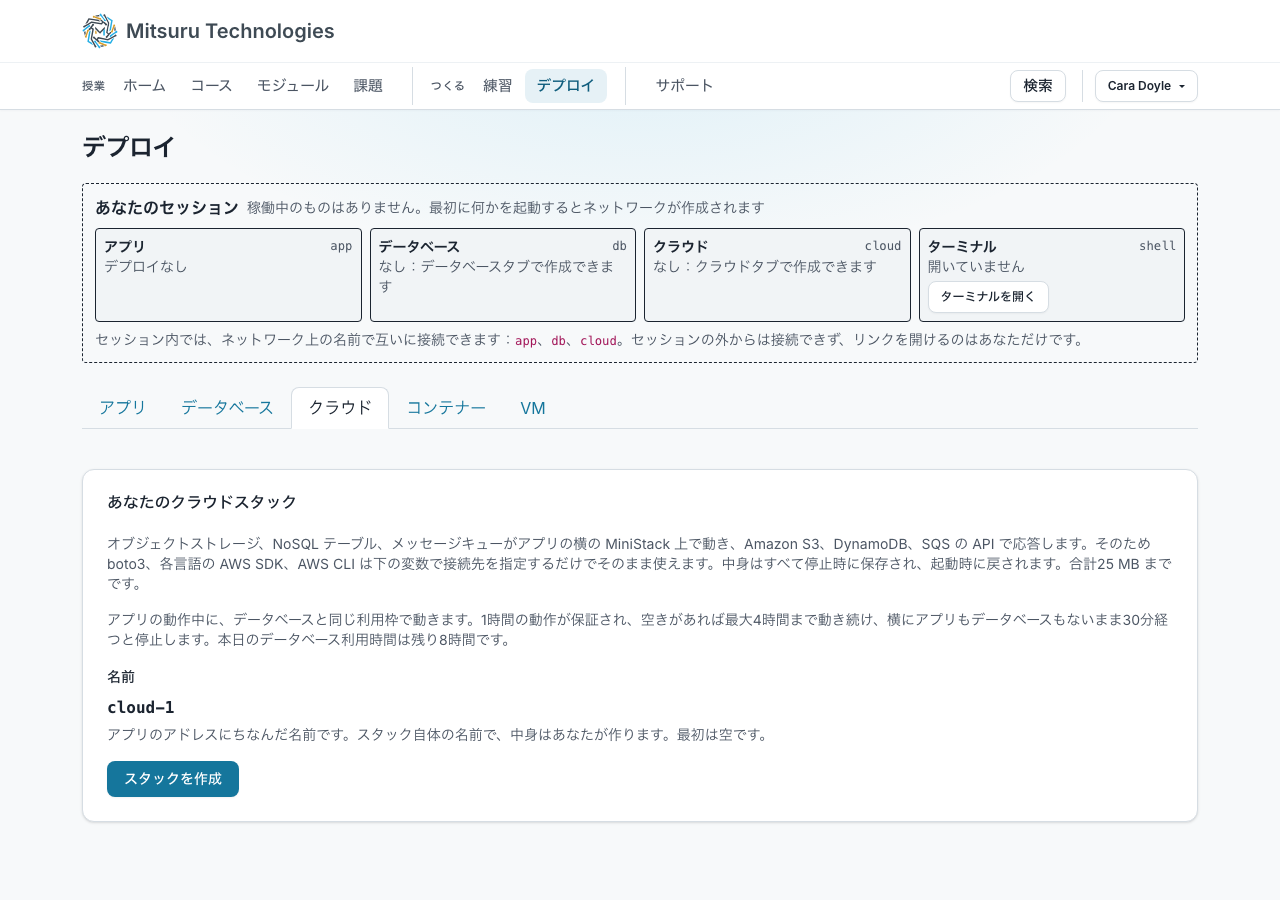Click the デプロイ page heading

pos(129,147)
